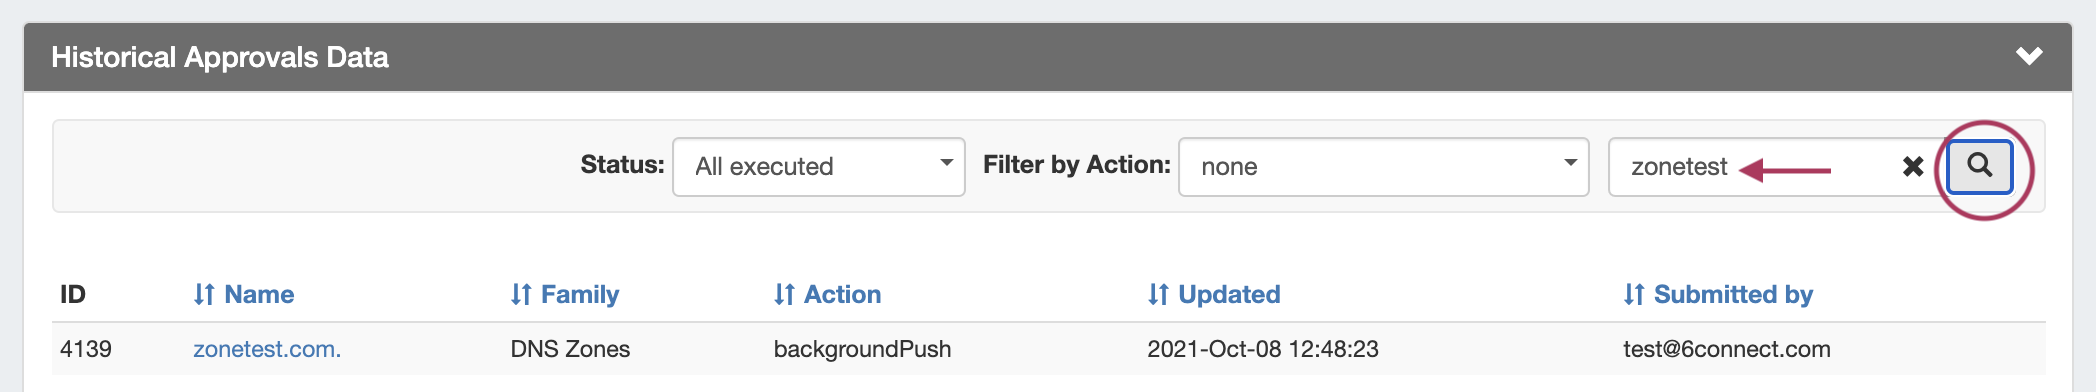Sort by Updated sort arrows icon
The image size is (2096, 392).
1158,294
